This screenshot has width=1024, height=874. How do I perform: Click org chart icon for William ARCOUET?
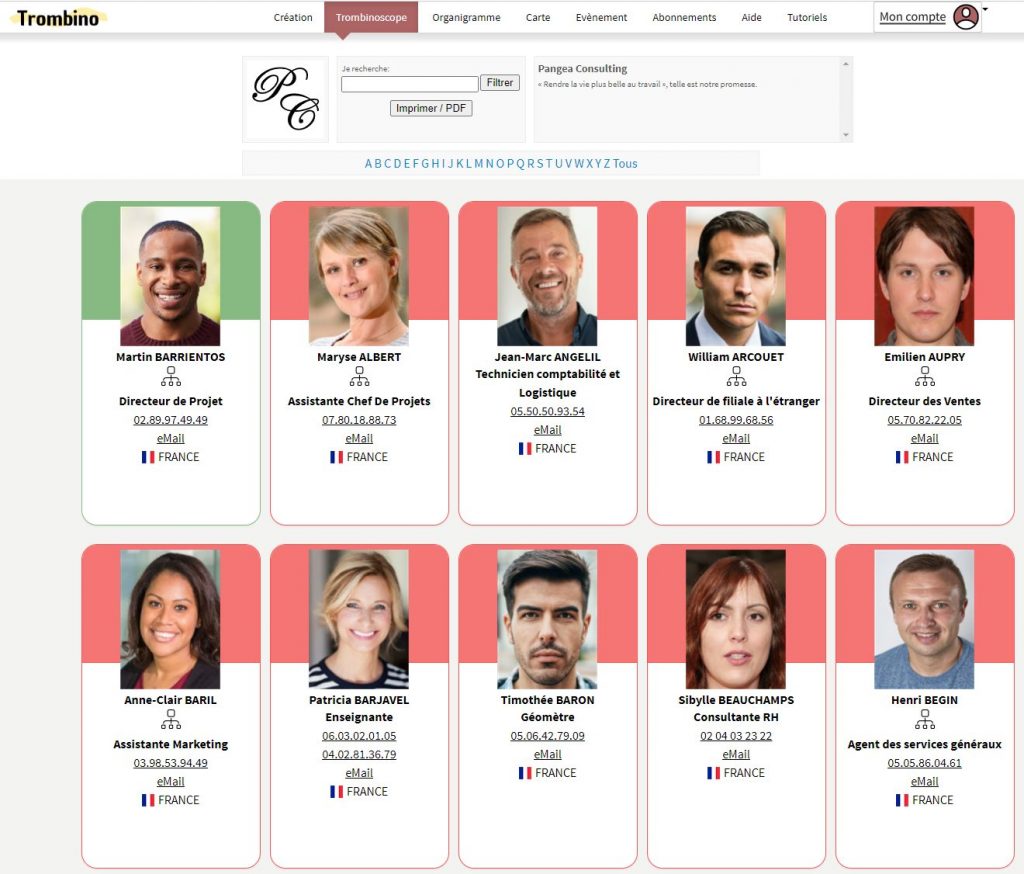coord(736,376)
